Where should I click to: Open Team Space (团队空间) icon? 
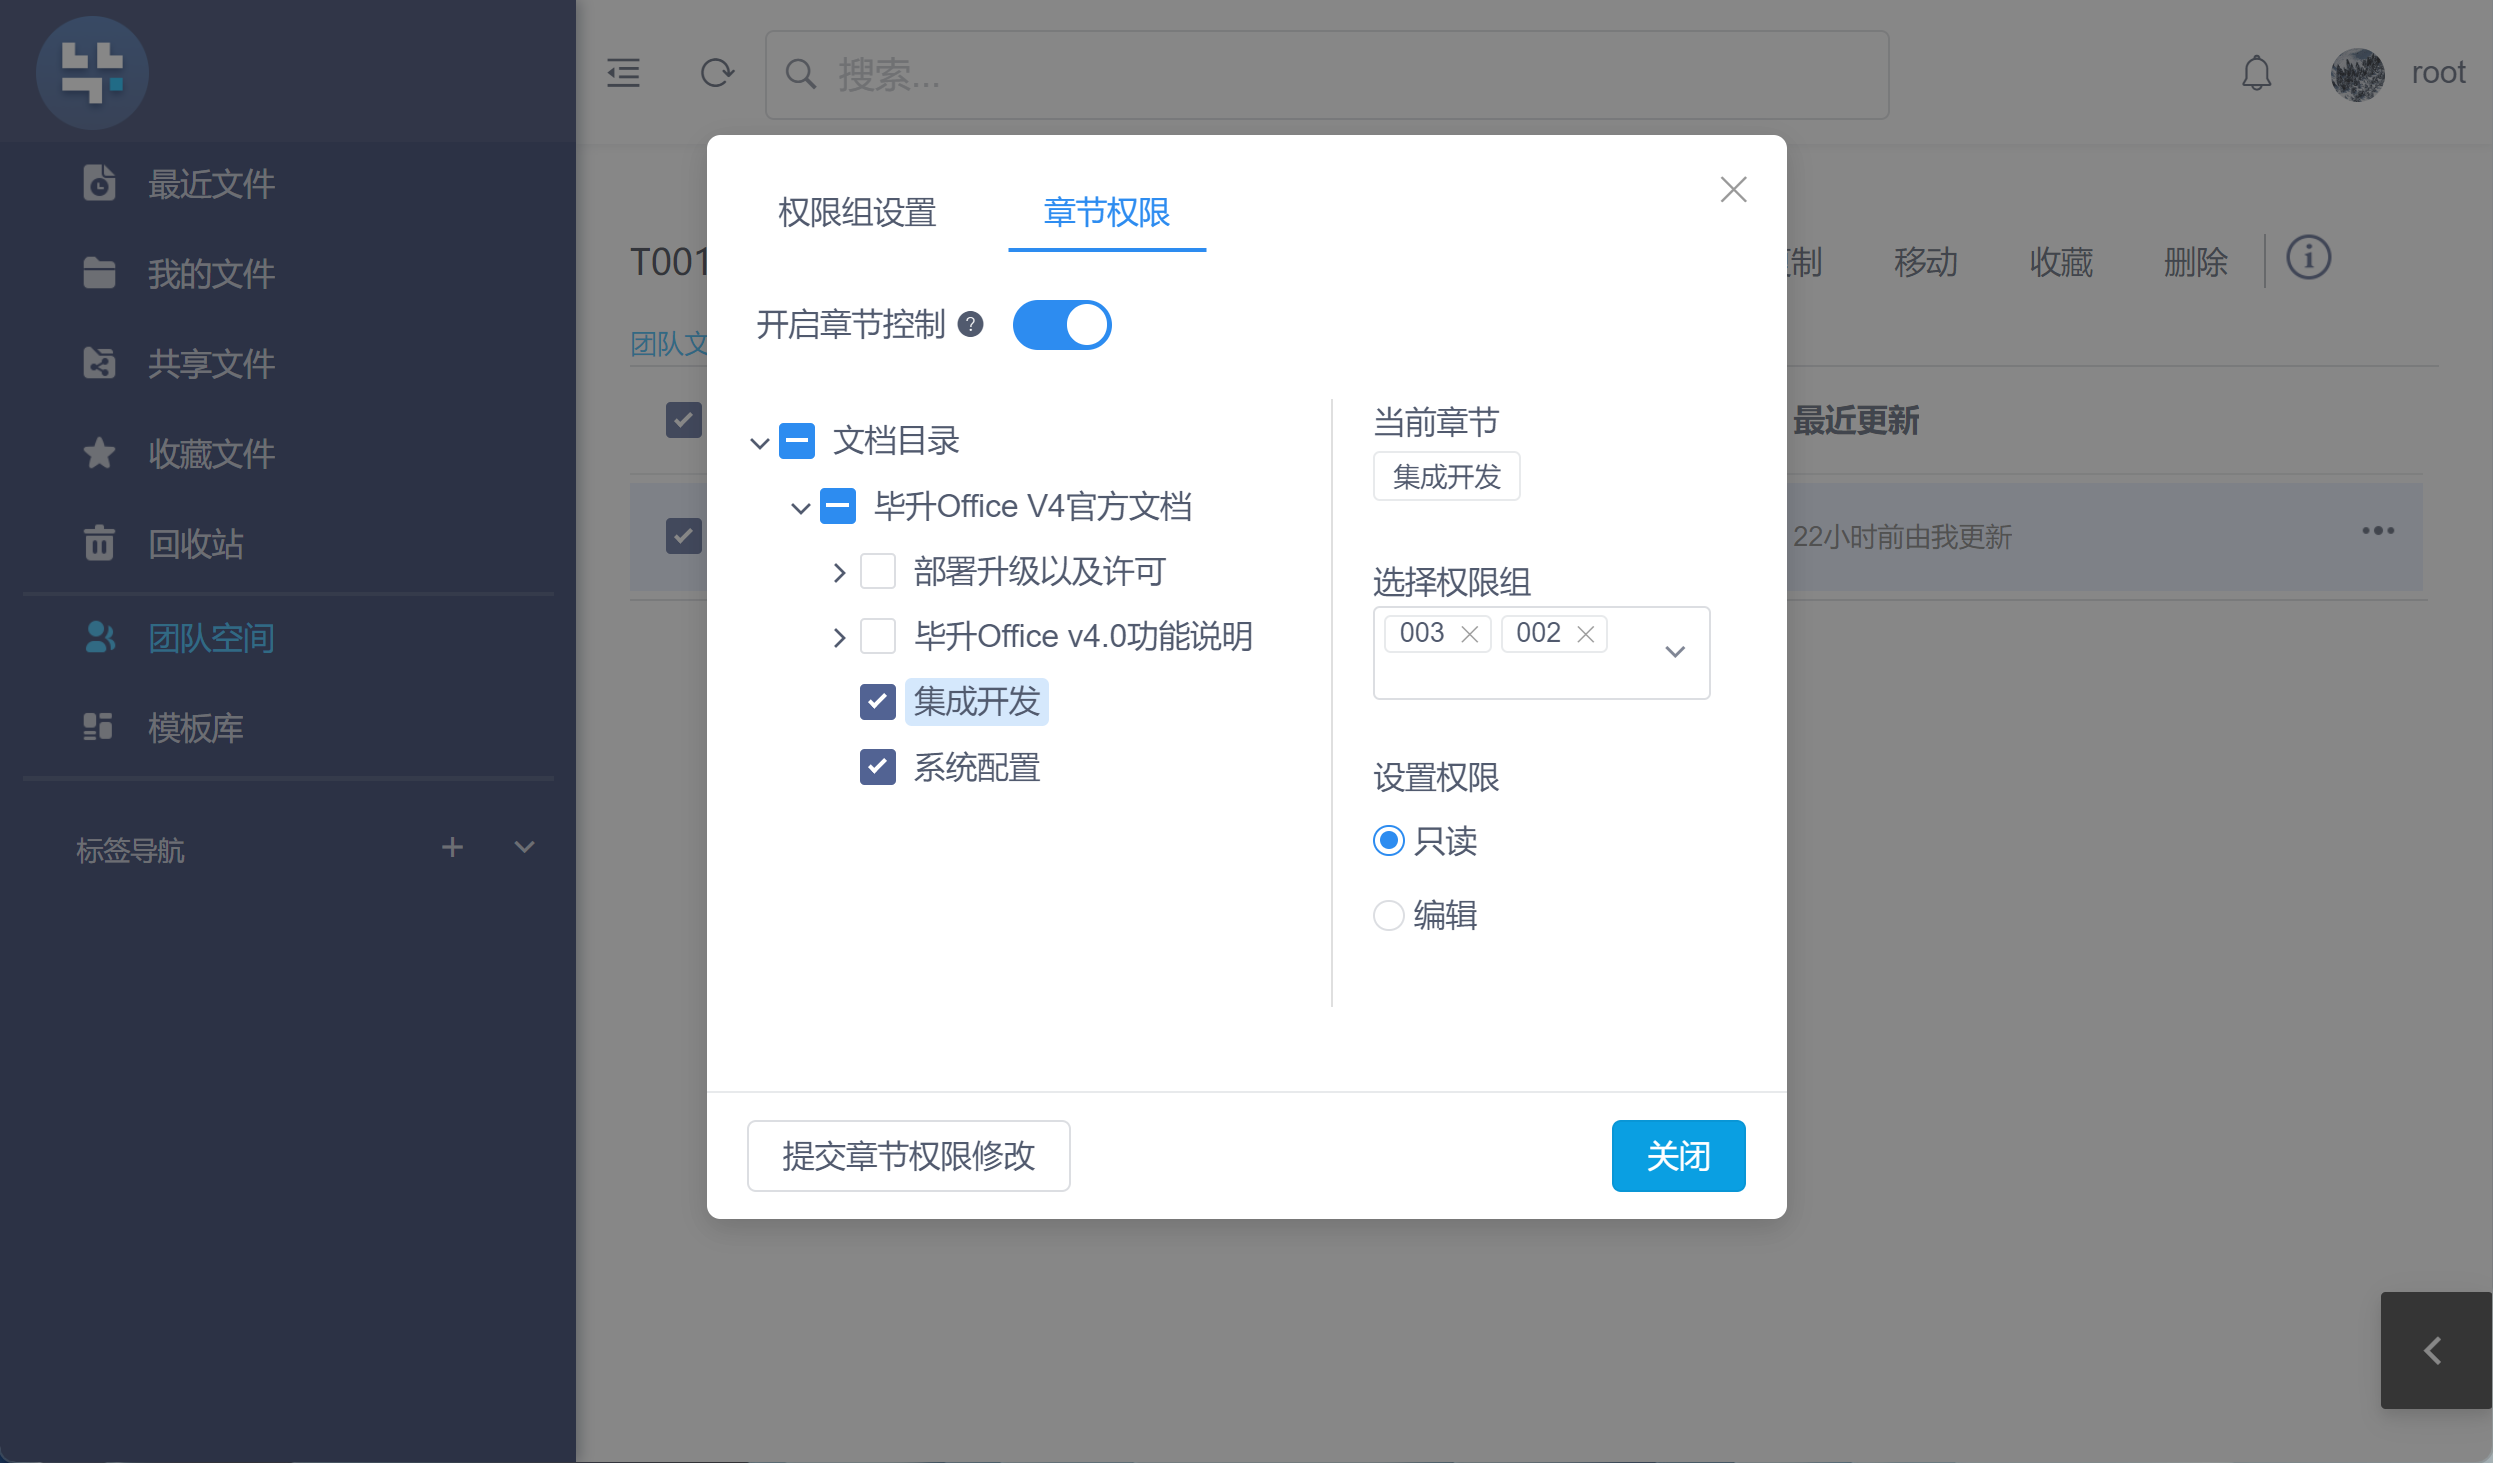pyautogui.click(x=100, y=637)
